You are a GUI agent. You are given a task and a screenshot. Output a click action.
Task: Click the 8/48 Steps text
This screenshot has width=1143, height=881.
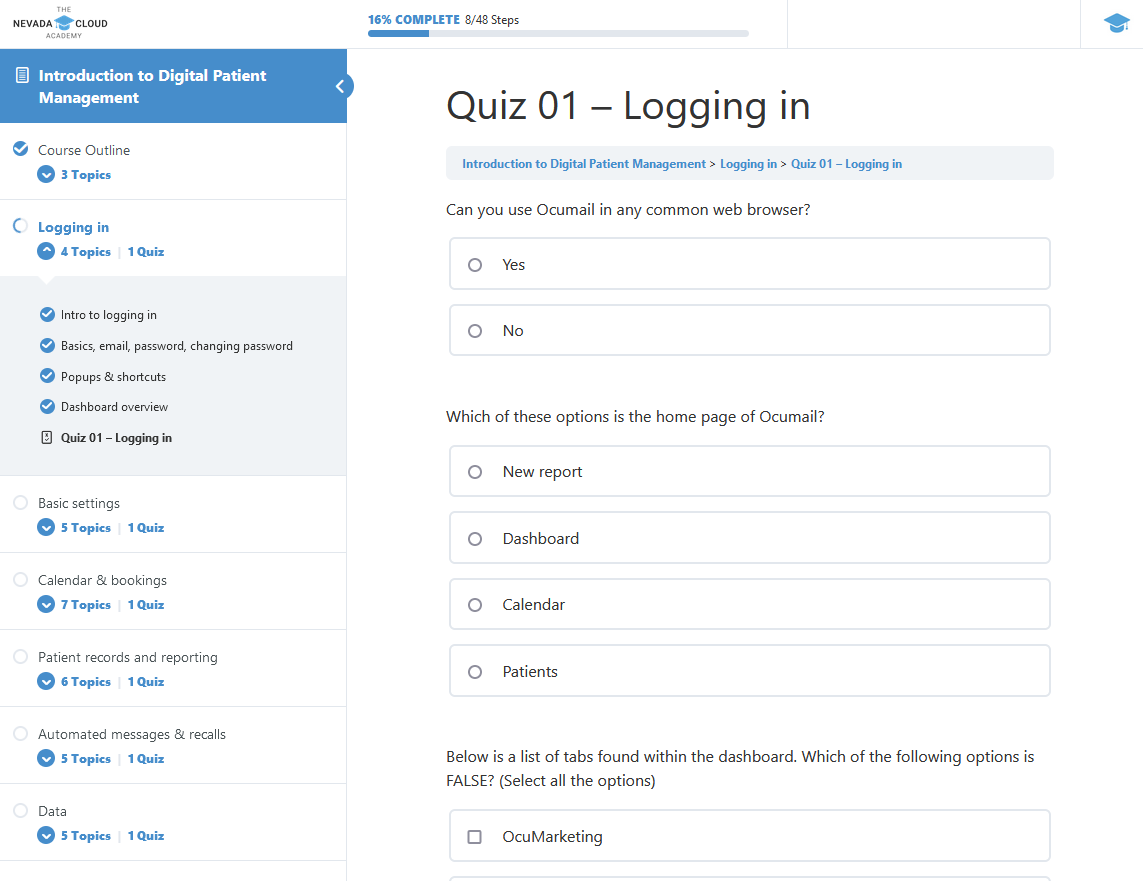coord(492,20)
